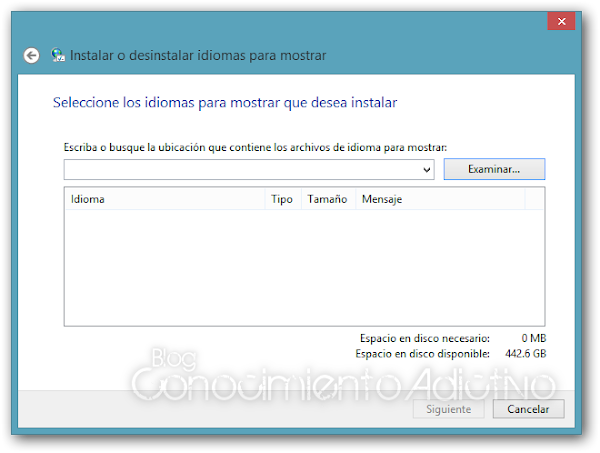Close the language installation wizard window
The width and height of the screenshot is (600, 453).
coord(561,21)
